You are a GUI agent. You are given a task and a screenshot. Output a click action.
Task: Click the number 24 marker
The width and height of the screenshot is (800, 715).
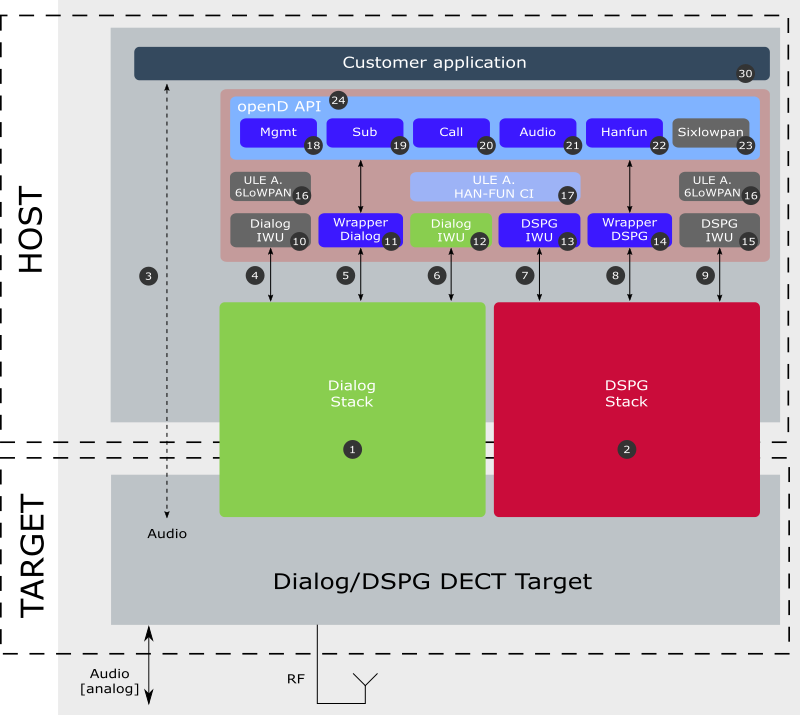(x=338, y=100)
